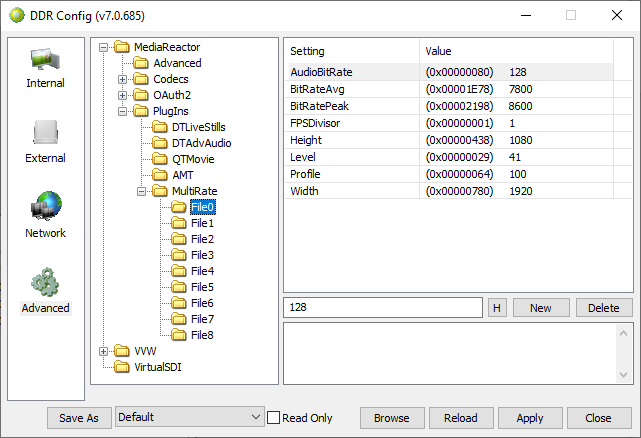The height and width of the screenshot is (438, 641).
Task: Click the File4 folder icon
Action: (x=179, y=271)
